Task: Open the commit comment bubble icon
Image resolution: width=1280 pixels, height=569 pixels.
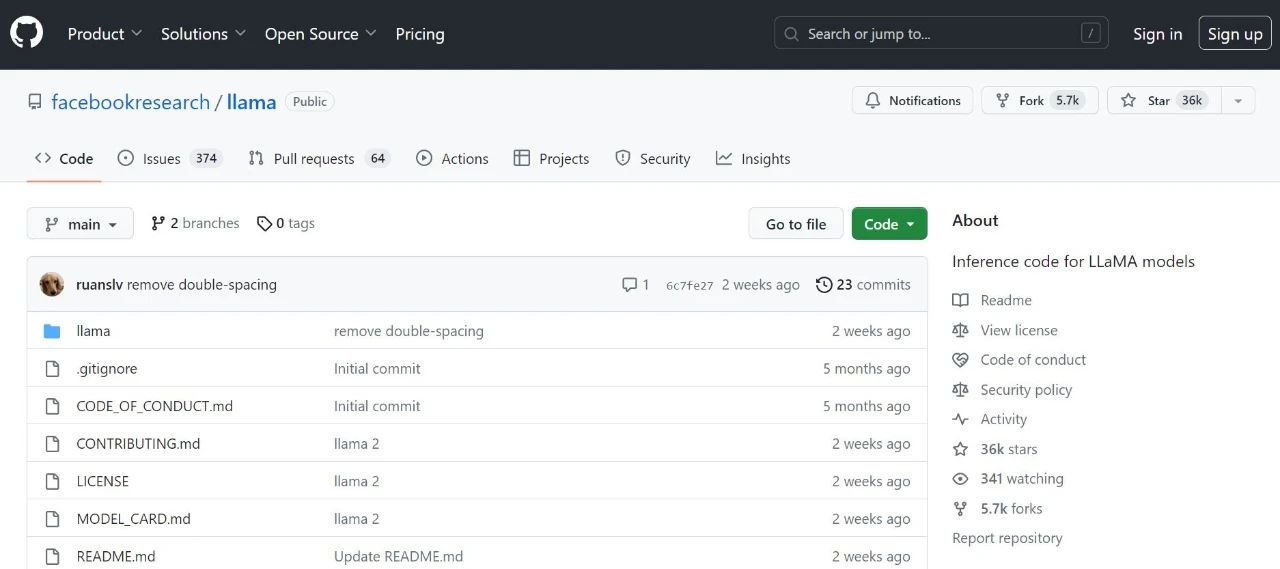Action: click(x=629, y=285)
